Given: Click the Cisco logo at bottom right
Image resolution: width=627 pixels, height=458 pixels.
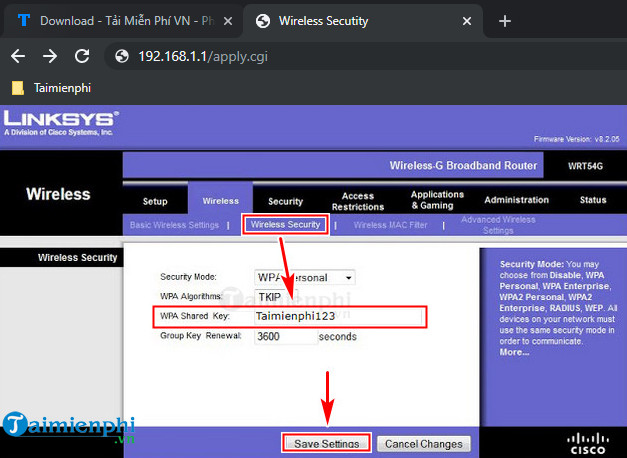Looking at the screenshot, I should pyautogui.click(x=587, y=443).
